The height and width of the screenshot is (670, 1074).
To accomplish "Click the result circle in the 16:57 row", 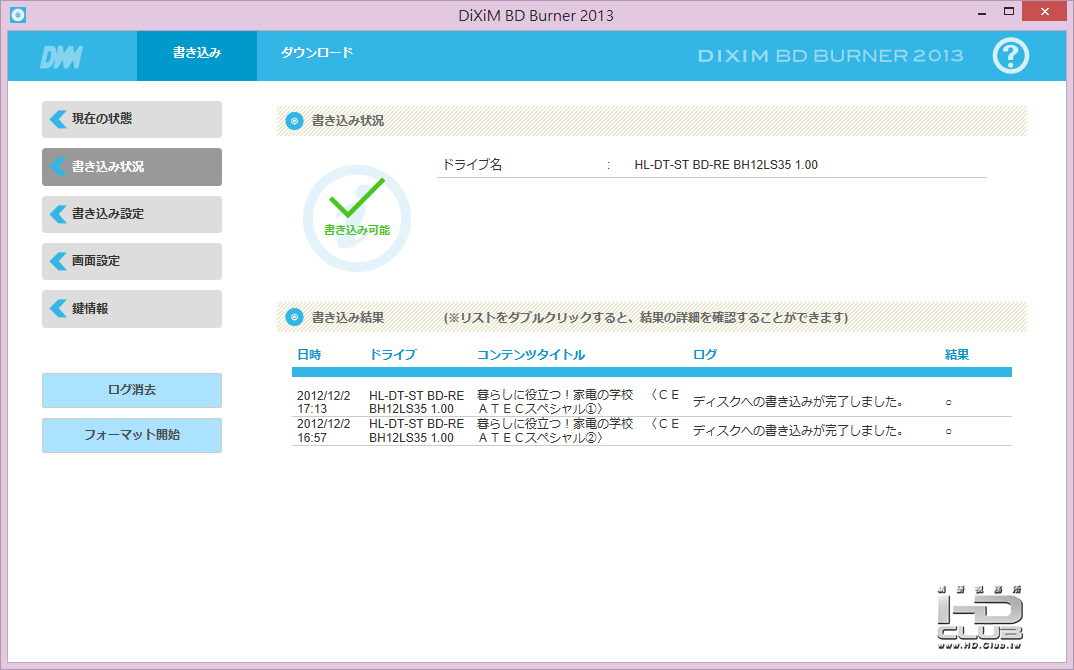I will point(949,432).
